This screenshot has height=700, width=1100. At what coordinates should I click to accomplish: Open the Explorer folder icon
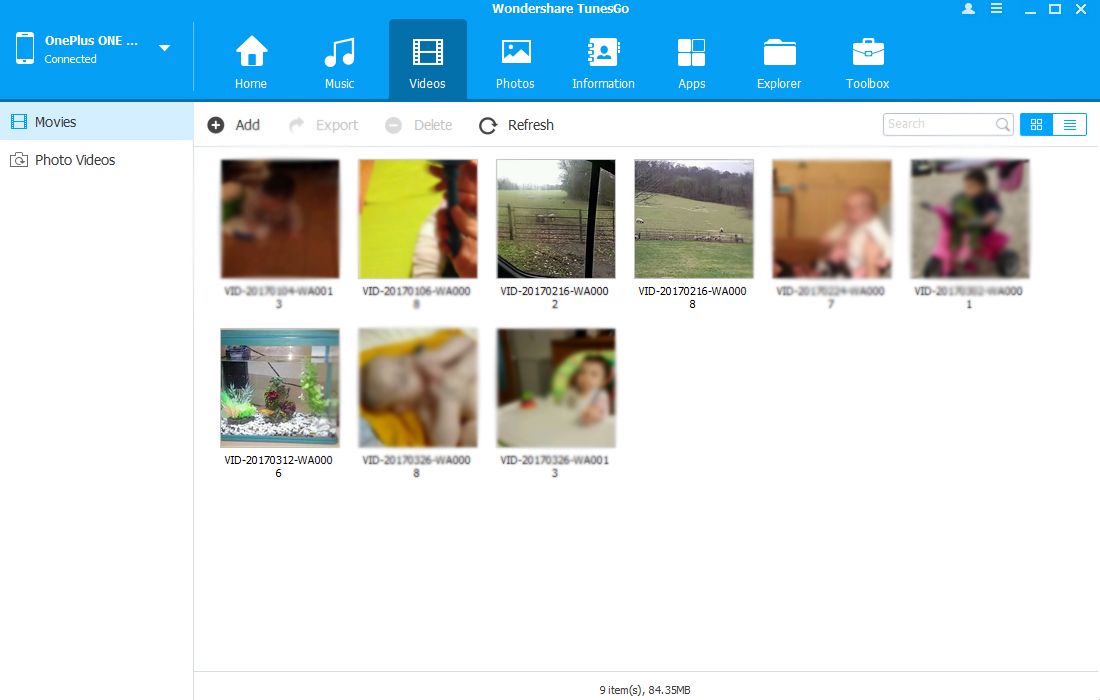tap(779, 53)
